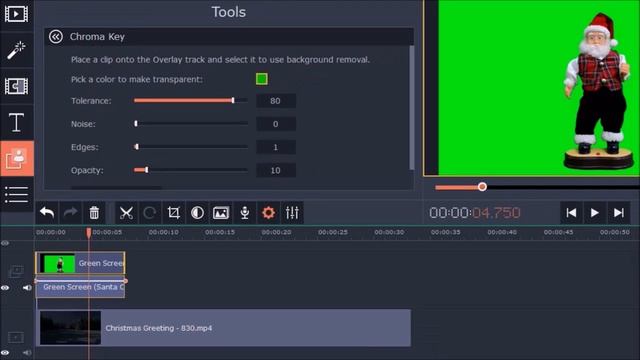Open Color adjustments half-circle icon

click(197, 213)
